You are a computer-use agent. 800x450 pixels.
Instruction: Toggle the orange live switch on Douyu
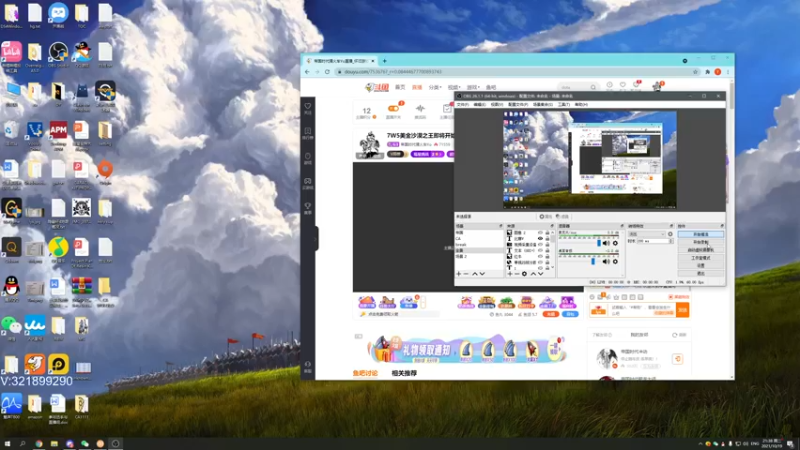pos(393,108)
